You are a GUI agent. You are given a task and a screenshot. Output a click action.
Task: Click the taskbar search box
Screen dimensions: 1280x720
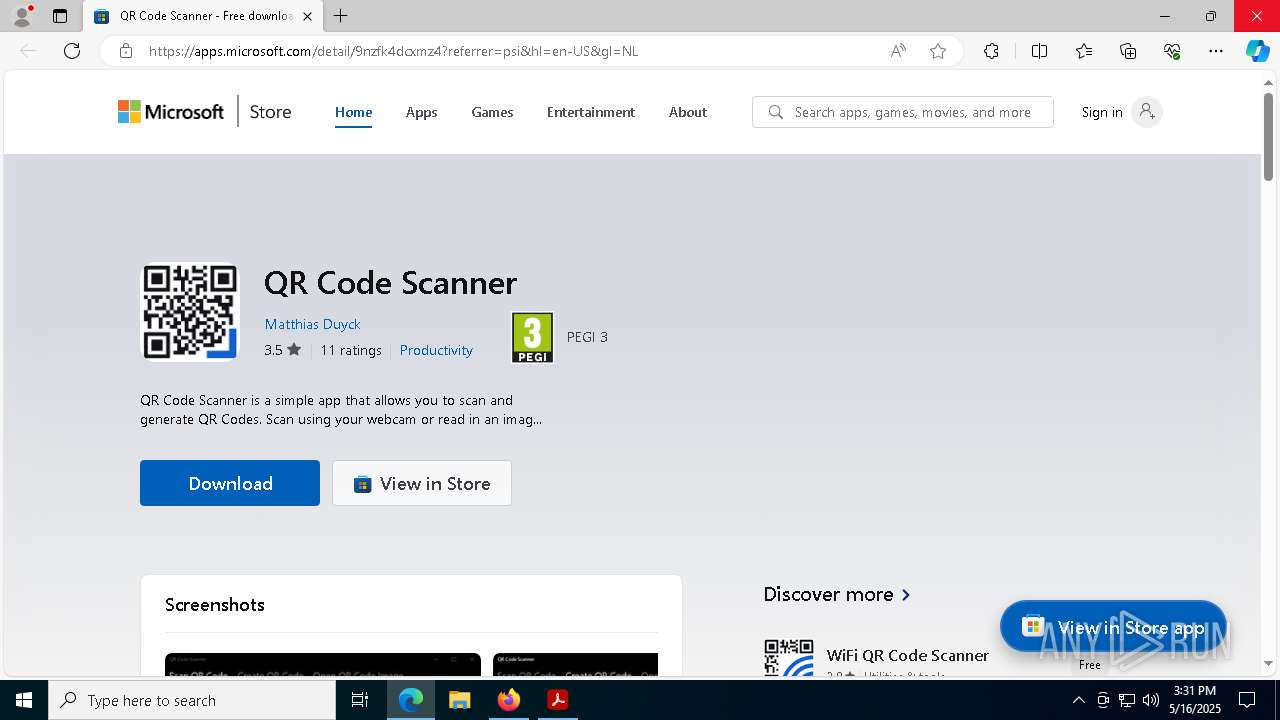(192, 700)
